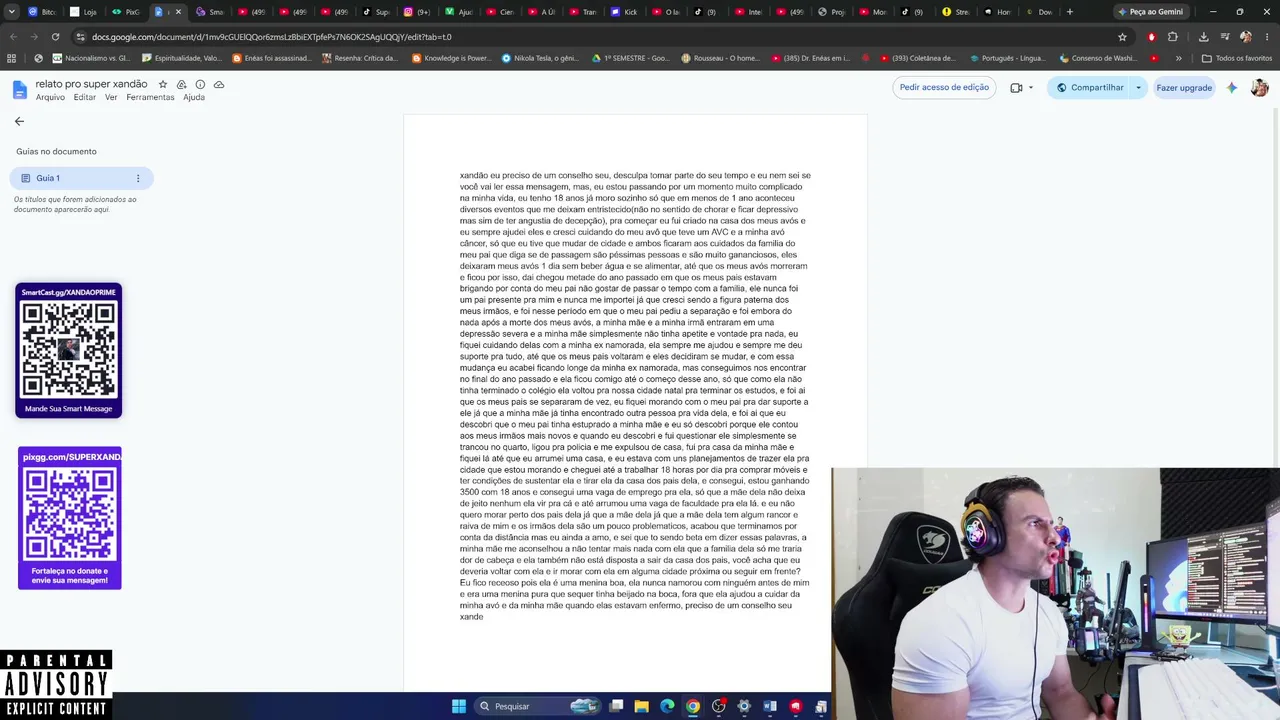1280x720 pixels.
Task: Click the webcam overlay of the streamer
Action: (1055, 594)
